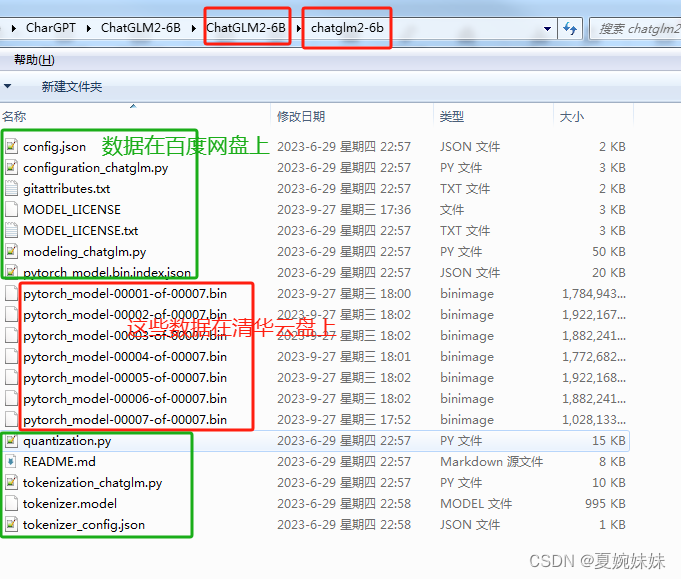Select pytorch_model-00005-of-00007.bin file name
The height and width of the screenshot is (579, 681).
click(x=125, y=378)
